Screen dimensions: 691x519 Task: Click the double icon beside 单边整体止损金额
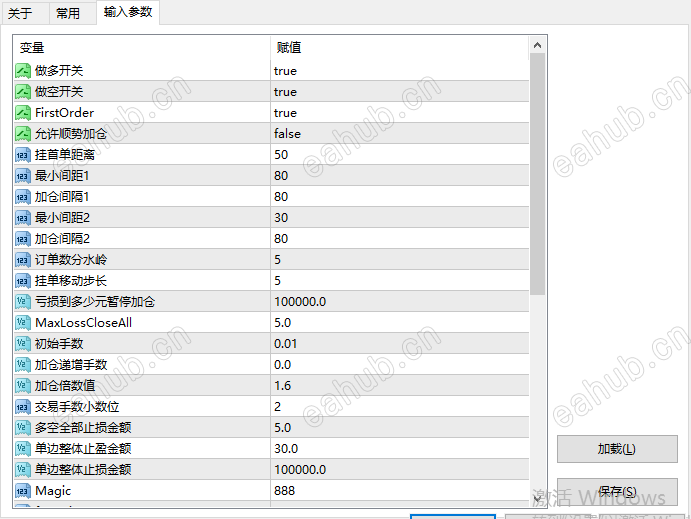coord(23,470)
